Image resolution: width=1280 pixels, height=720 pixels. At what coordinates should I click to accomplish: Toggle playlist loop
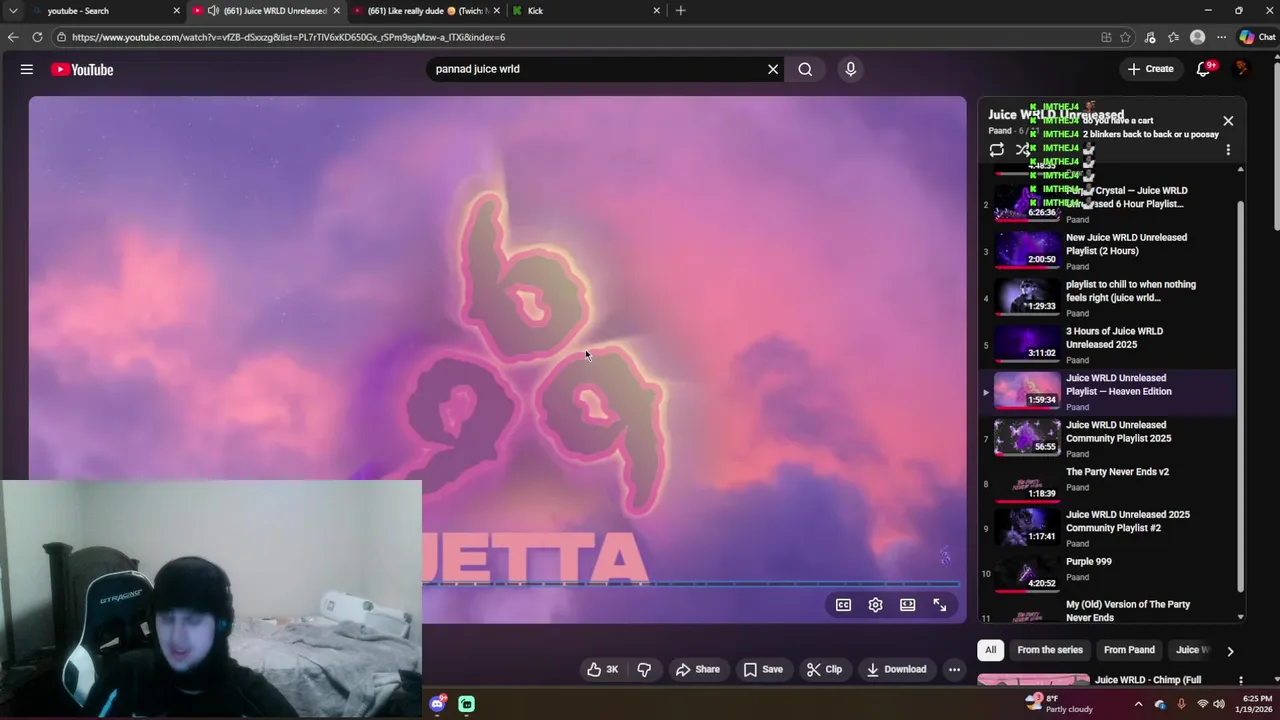coord(996,150)
